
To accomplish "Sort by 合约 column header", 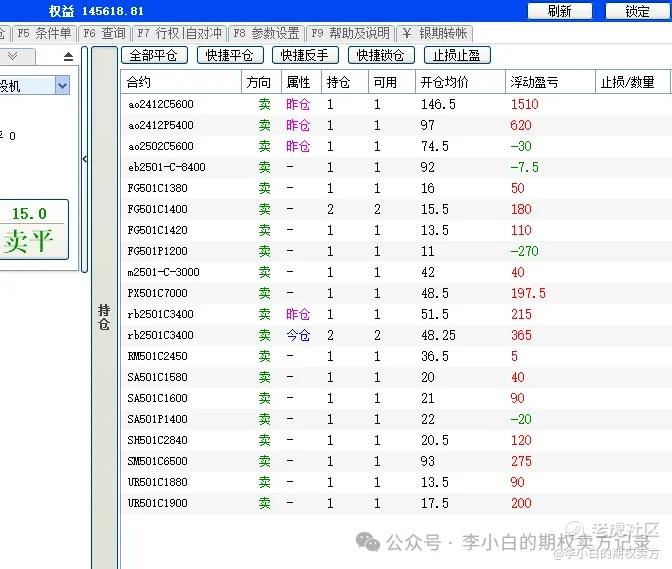I will pos(181,82).
